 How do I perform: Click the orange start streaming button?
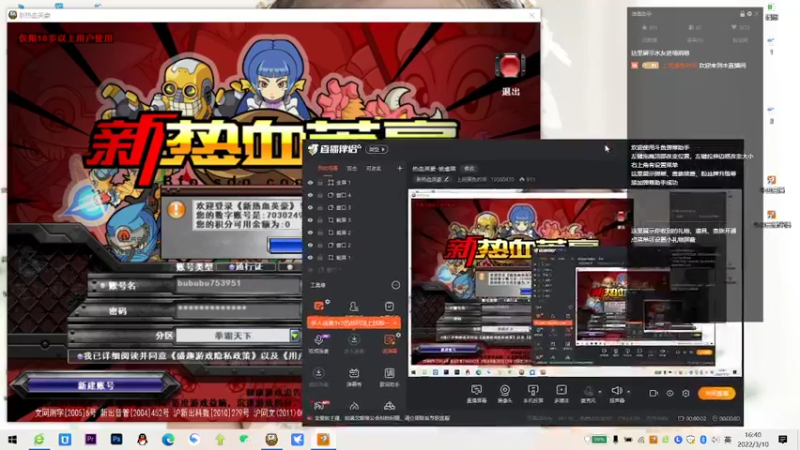717,393
